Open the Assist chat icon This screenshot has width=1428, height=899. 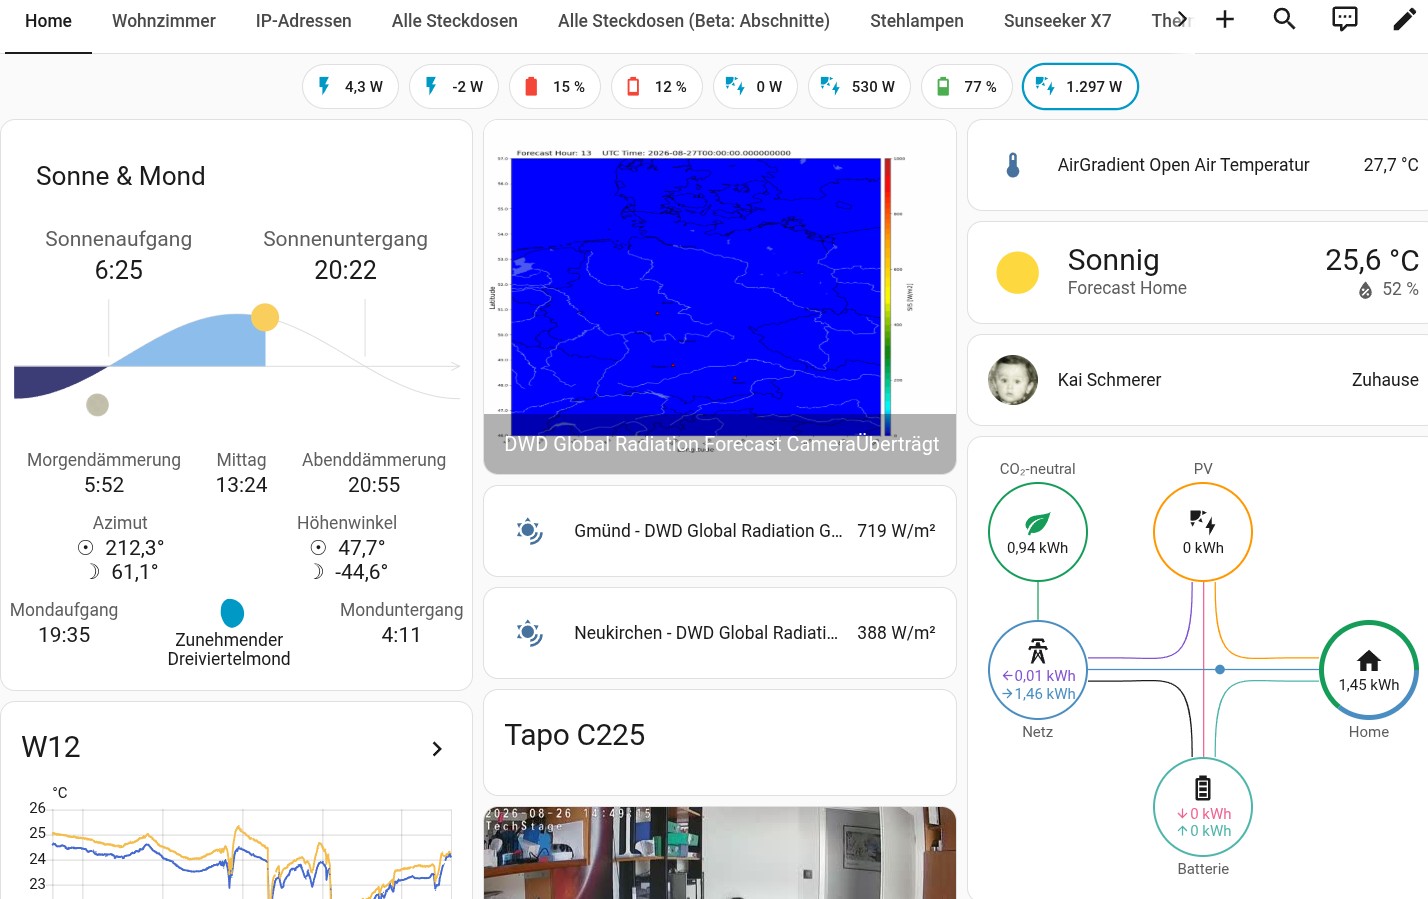pos(1345,20)
